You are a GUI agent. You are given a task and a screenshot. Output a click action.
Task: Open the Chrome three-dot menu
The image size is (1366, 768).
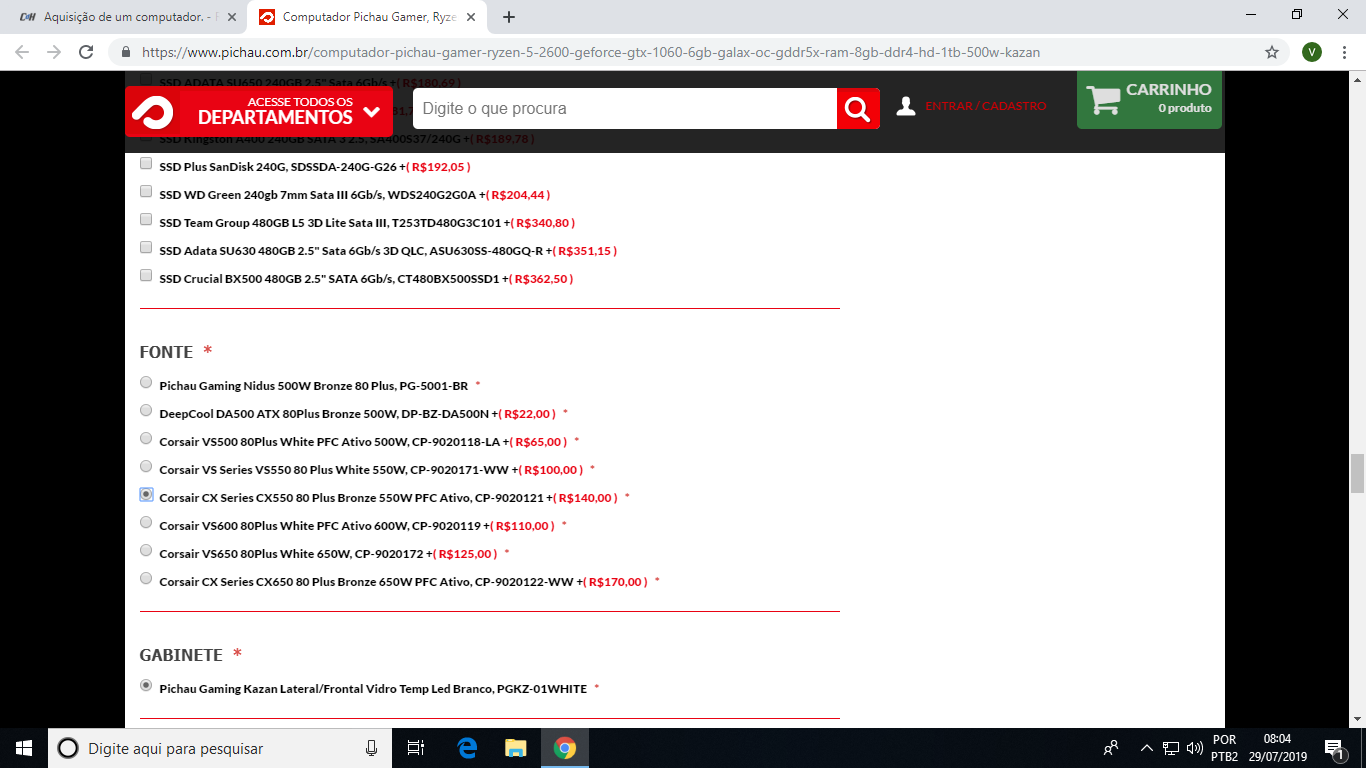click(1345, 52)
